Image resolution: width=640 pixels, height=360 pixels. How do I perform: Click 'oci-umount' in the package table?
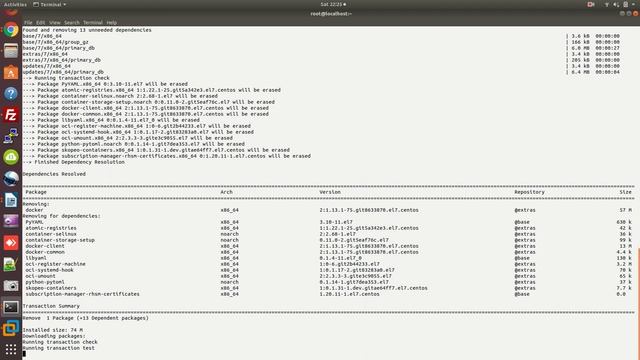click(40, 276)
